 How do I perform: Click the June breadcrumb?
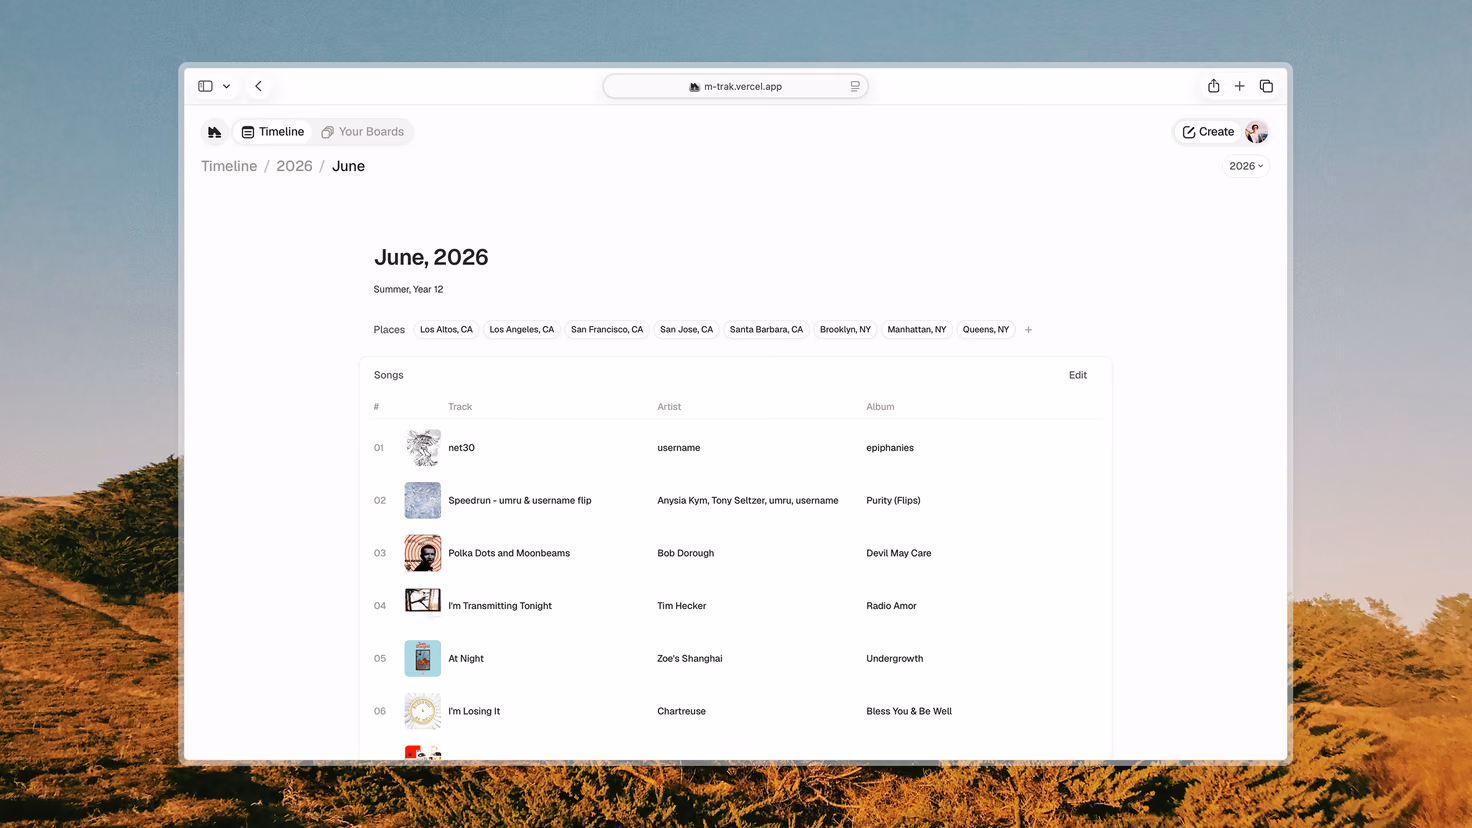[x=348, y=166]
